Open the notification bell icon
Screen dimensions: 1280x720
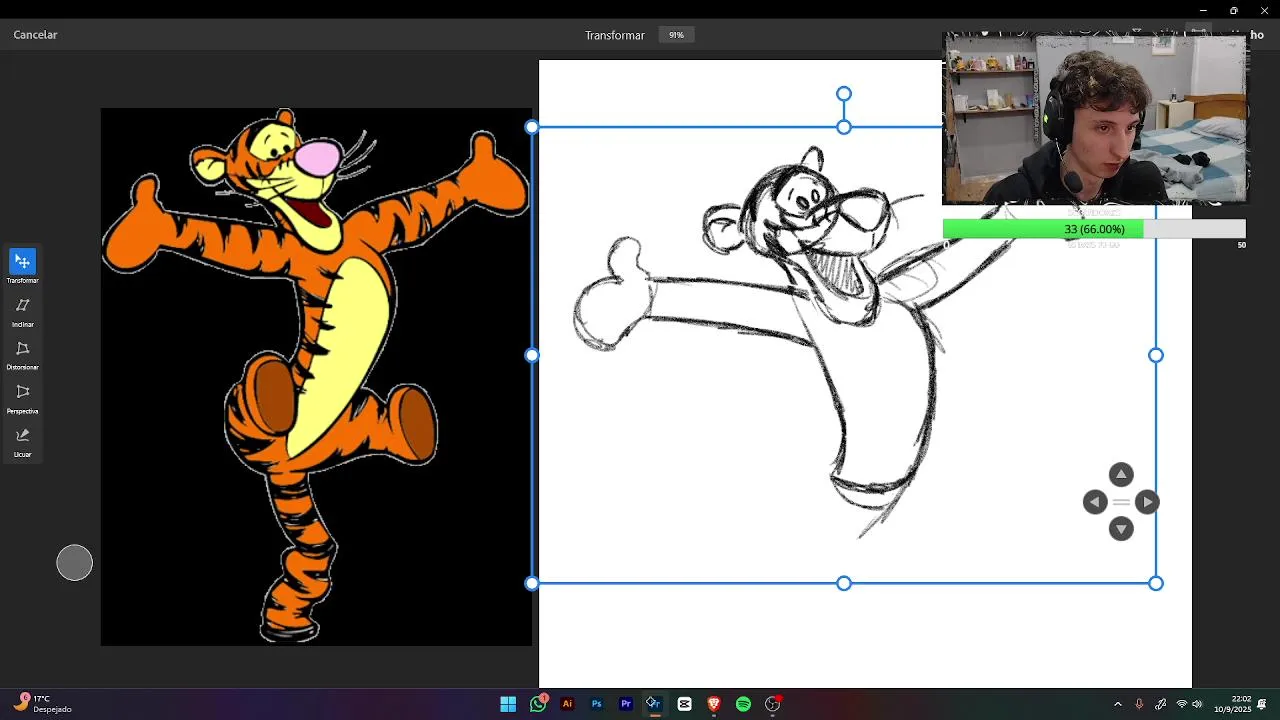tap(1263, 704)
